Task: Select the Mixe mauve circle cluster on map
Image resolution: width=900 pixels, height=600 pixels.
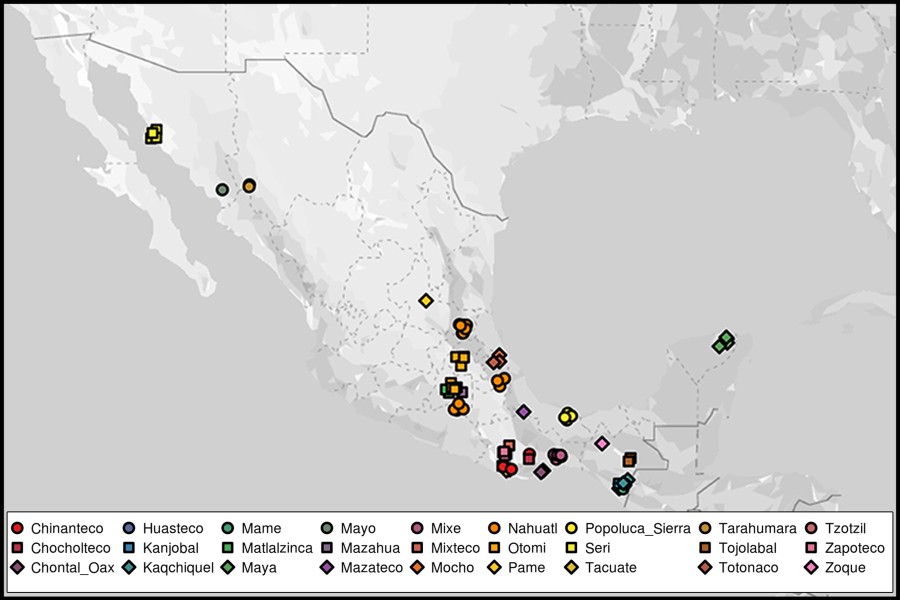Action: pyautogui.click(x=557, y=456)
